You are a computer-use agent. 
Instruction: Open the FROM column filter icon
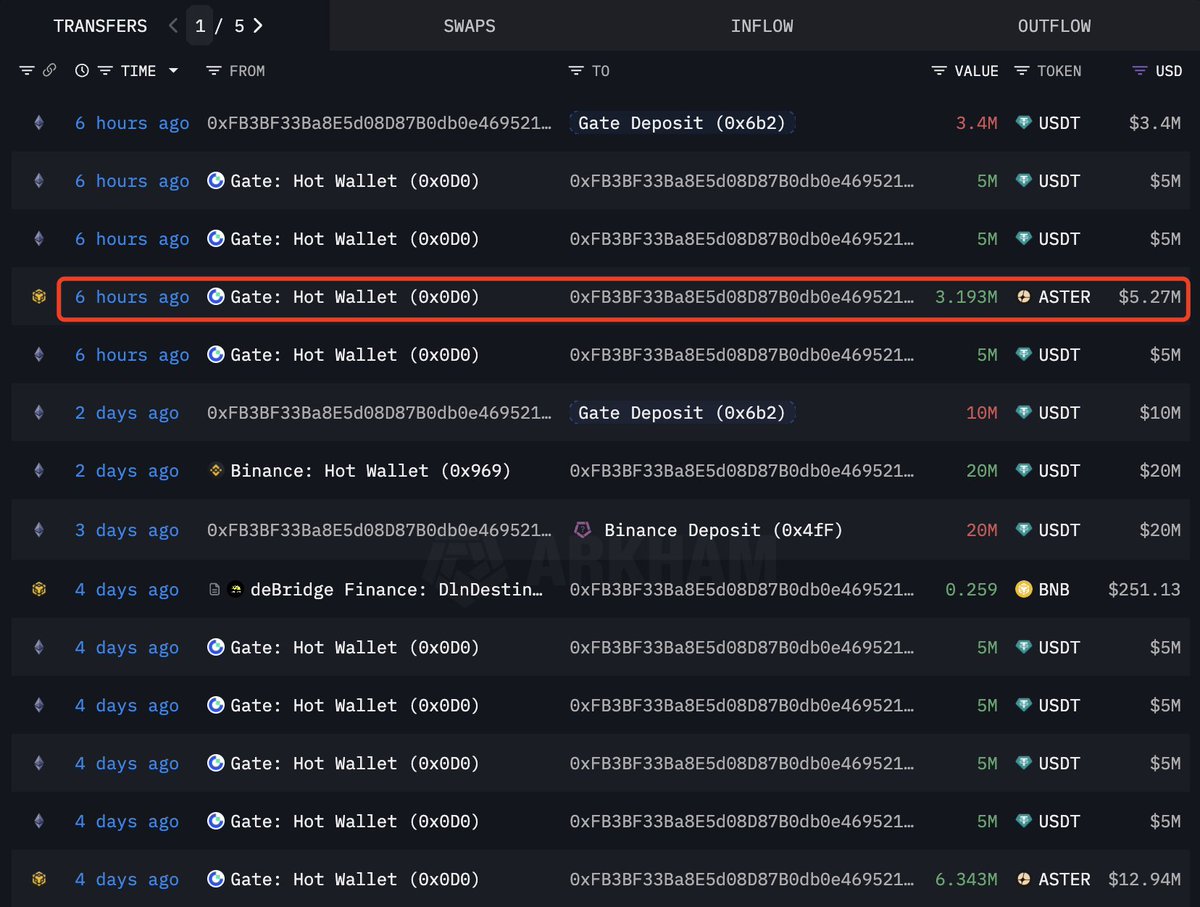(x=213, y=71)
